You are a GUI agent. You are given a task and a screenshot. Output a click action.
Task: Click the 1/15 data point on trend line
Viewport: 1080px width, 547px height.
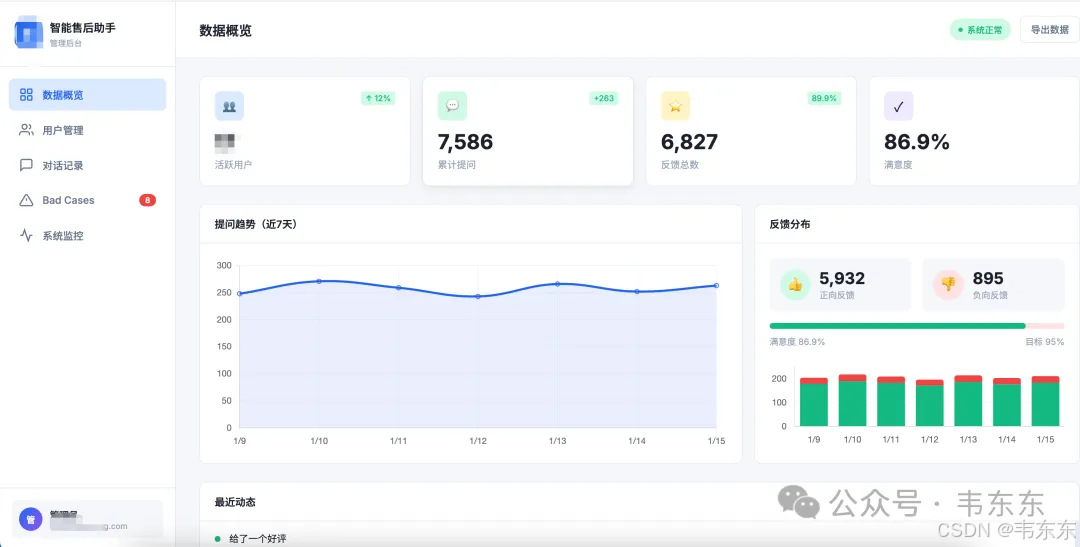click(716, 285)
